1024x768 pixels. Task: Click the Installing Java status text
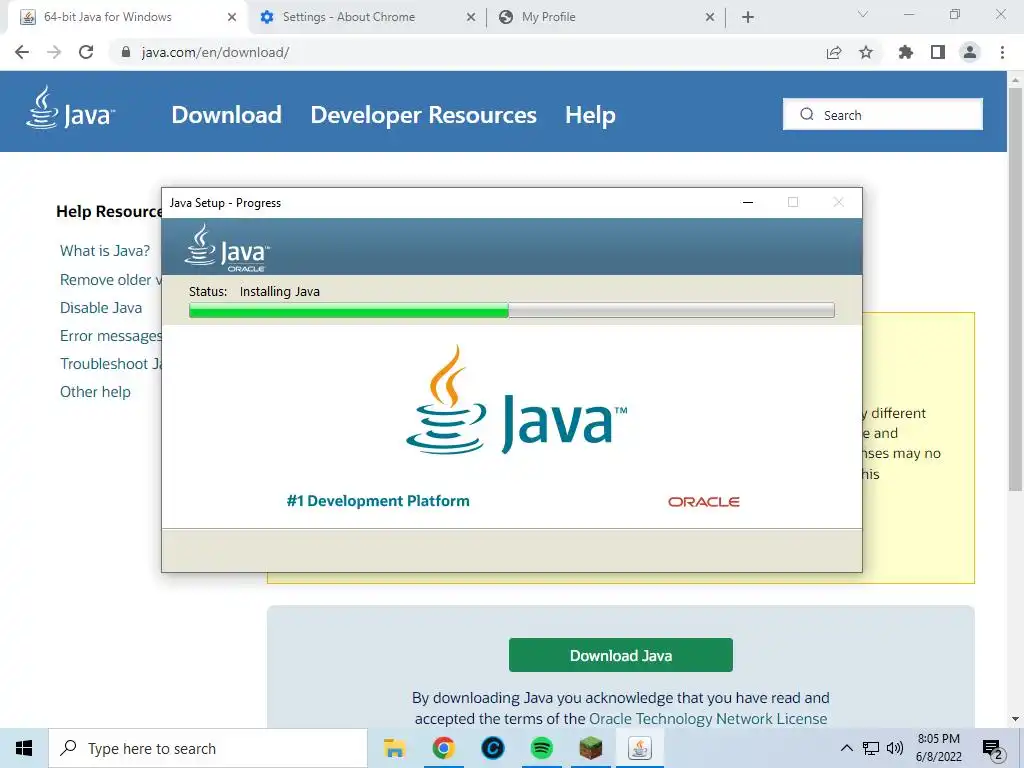coord(280,291)
